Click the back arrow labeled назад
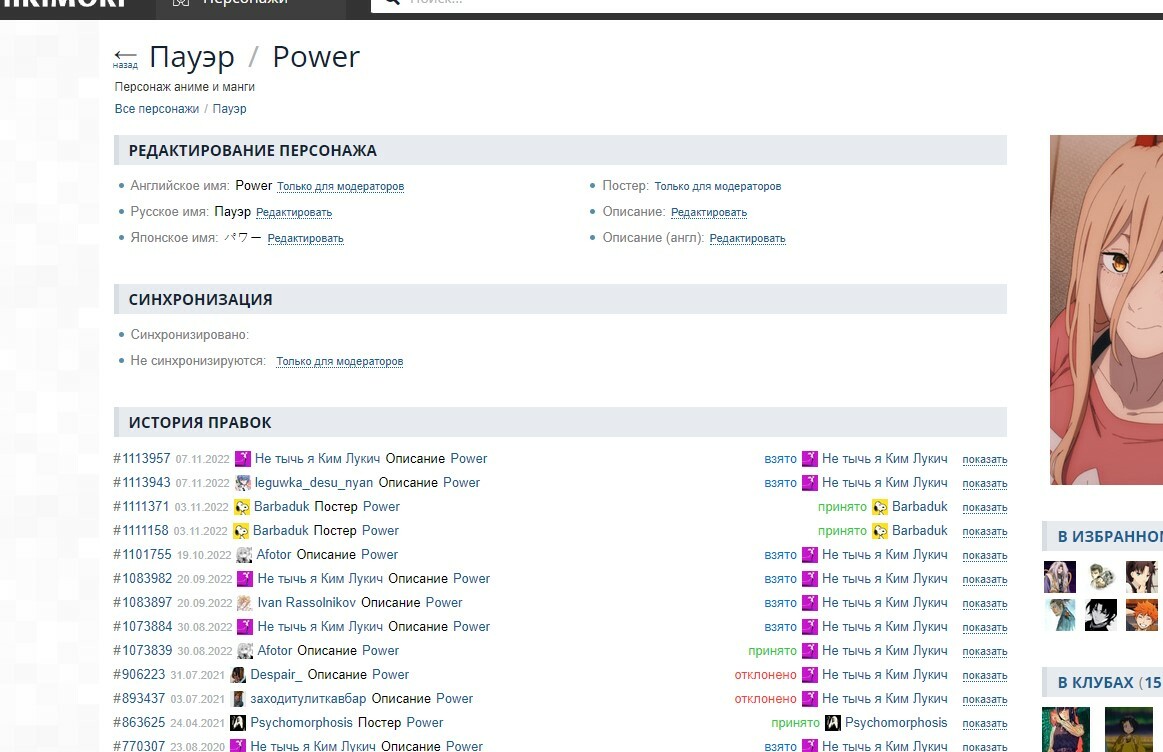The width and height of the screenshot is (1163, 752). point(125,57)
